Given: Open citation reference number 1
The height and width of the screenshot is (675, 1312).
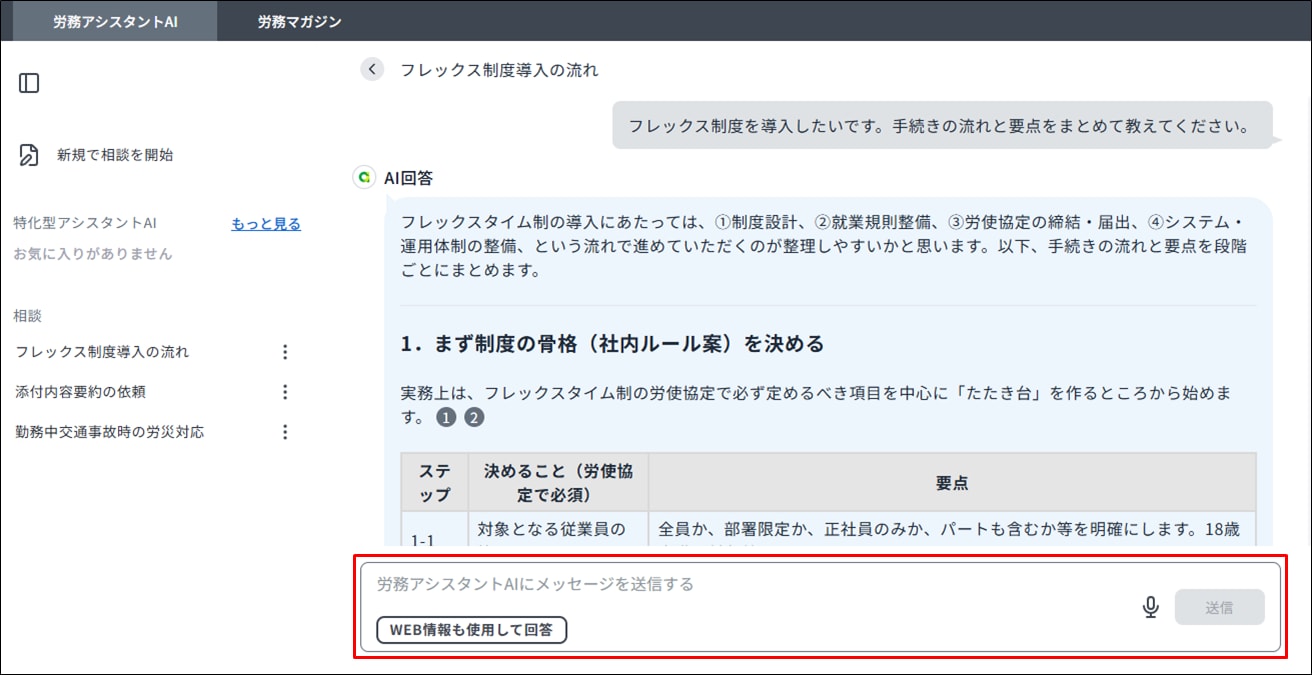Looking at the screenshot, I should [446, 418].
